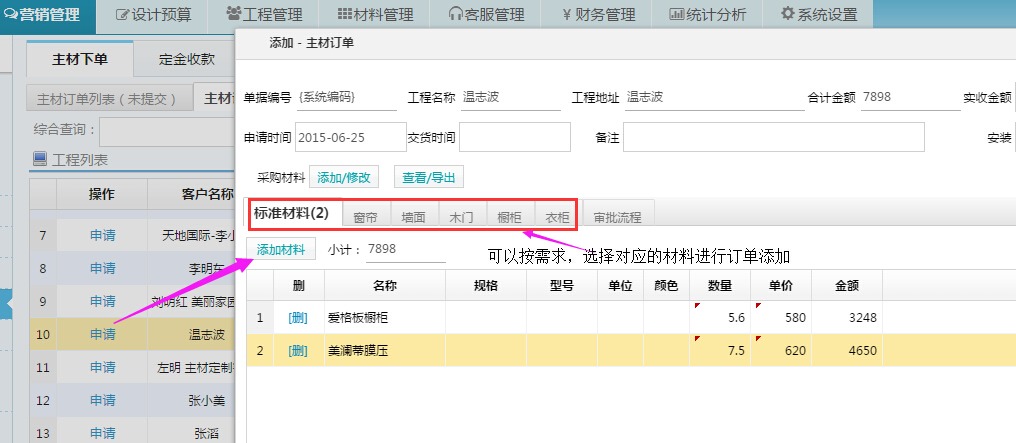Open the 审批流程 tab
This screenshot has height=443, width=1016.
tap(618, 216)
